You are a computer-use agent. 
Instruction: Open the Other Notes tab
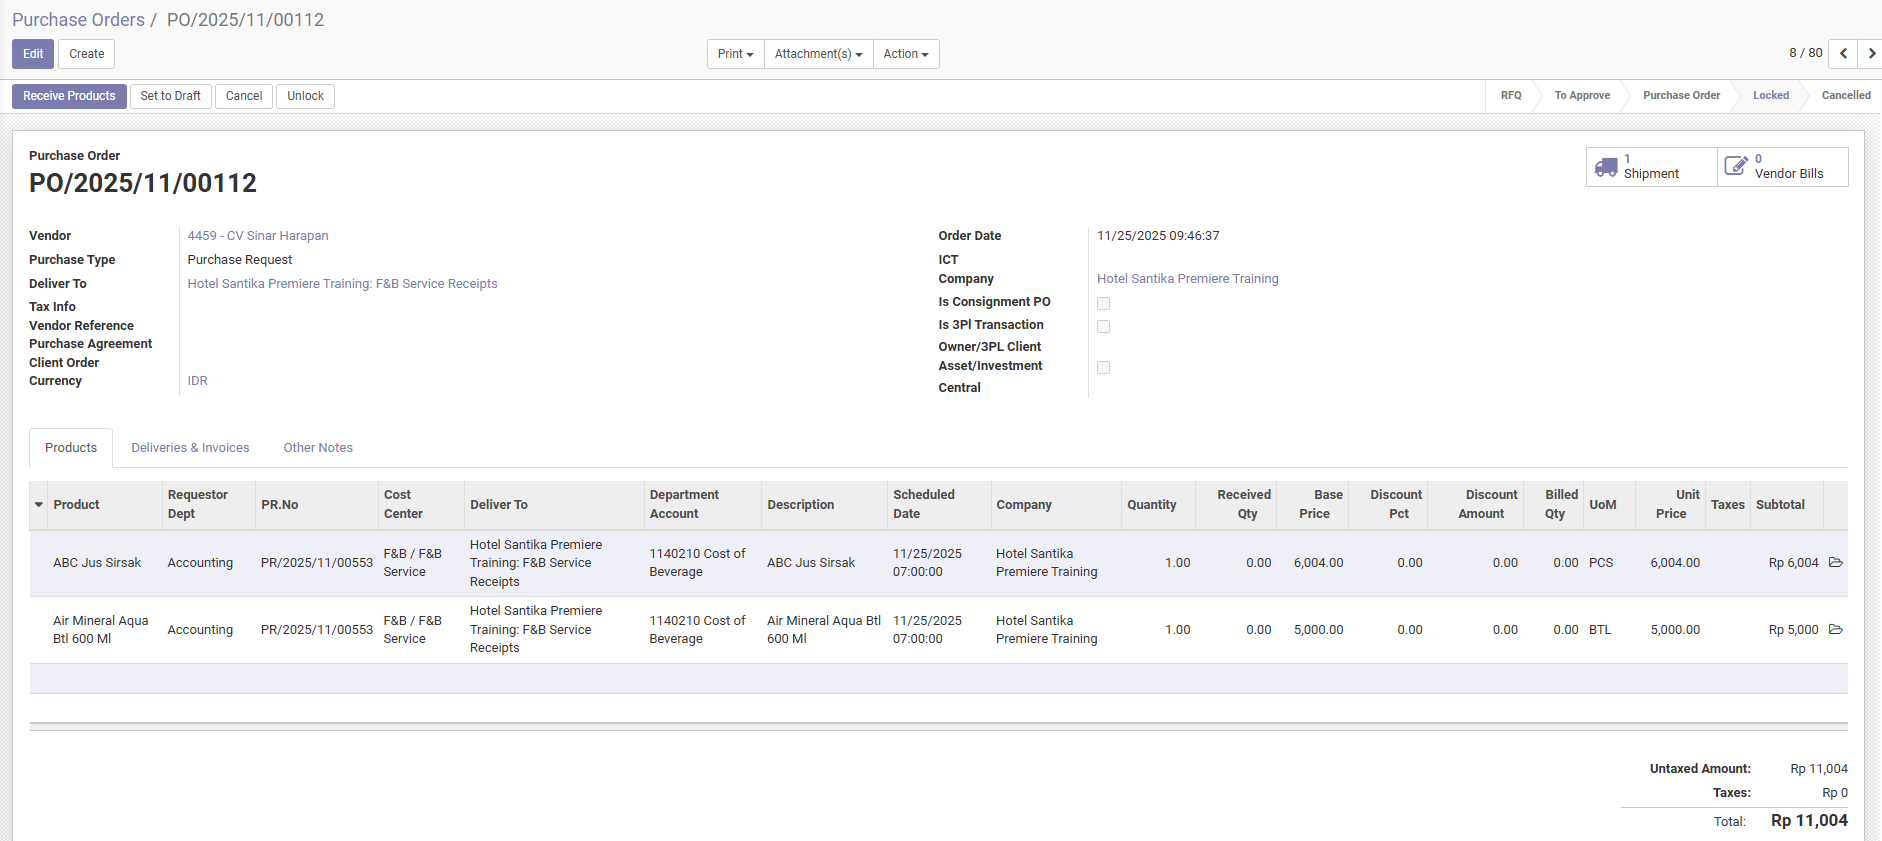coord(318,448)
